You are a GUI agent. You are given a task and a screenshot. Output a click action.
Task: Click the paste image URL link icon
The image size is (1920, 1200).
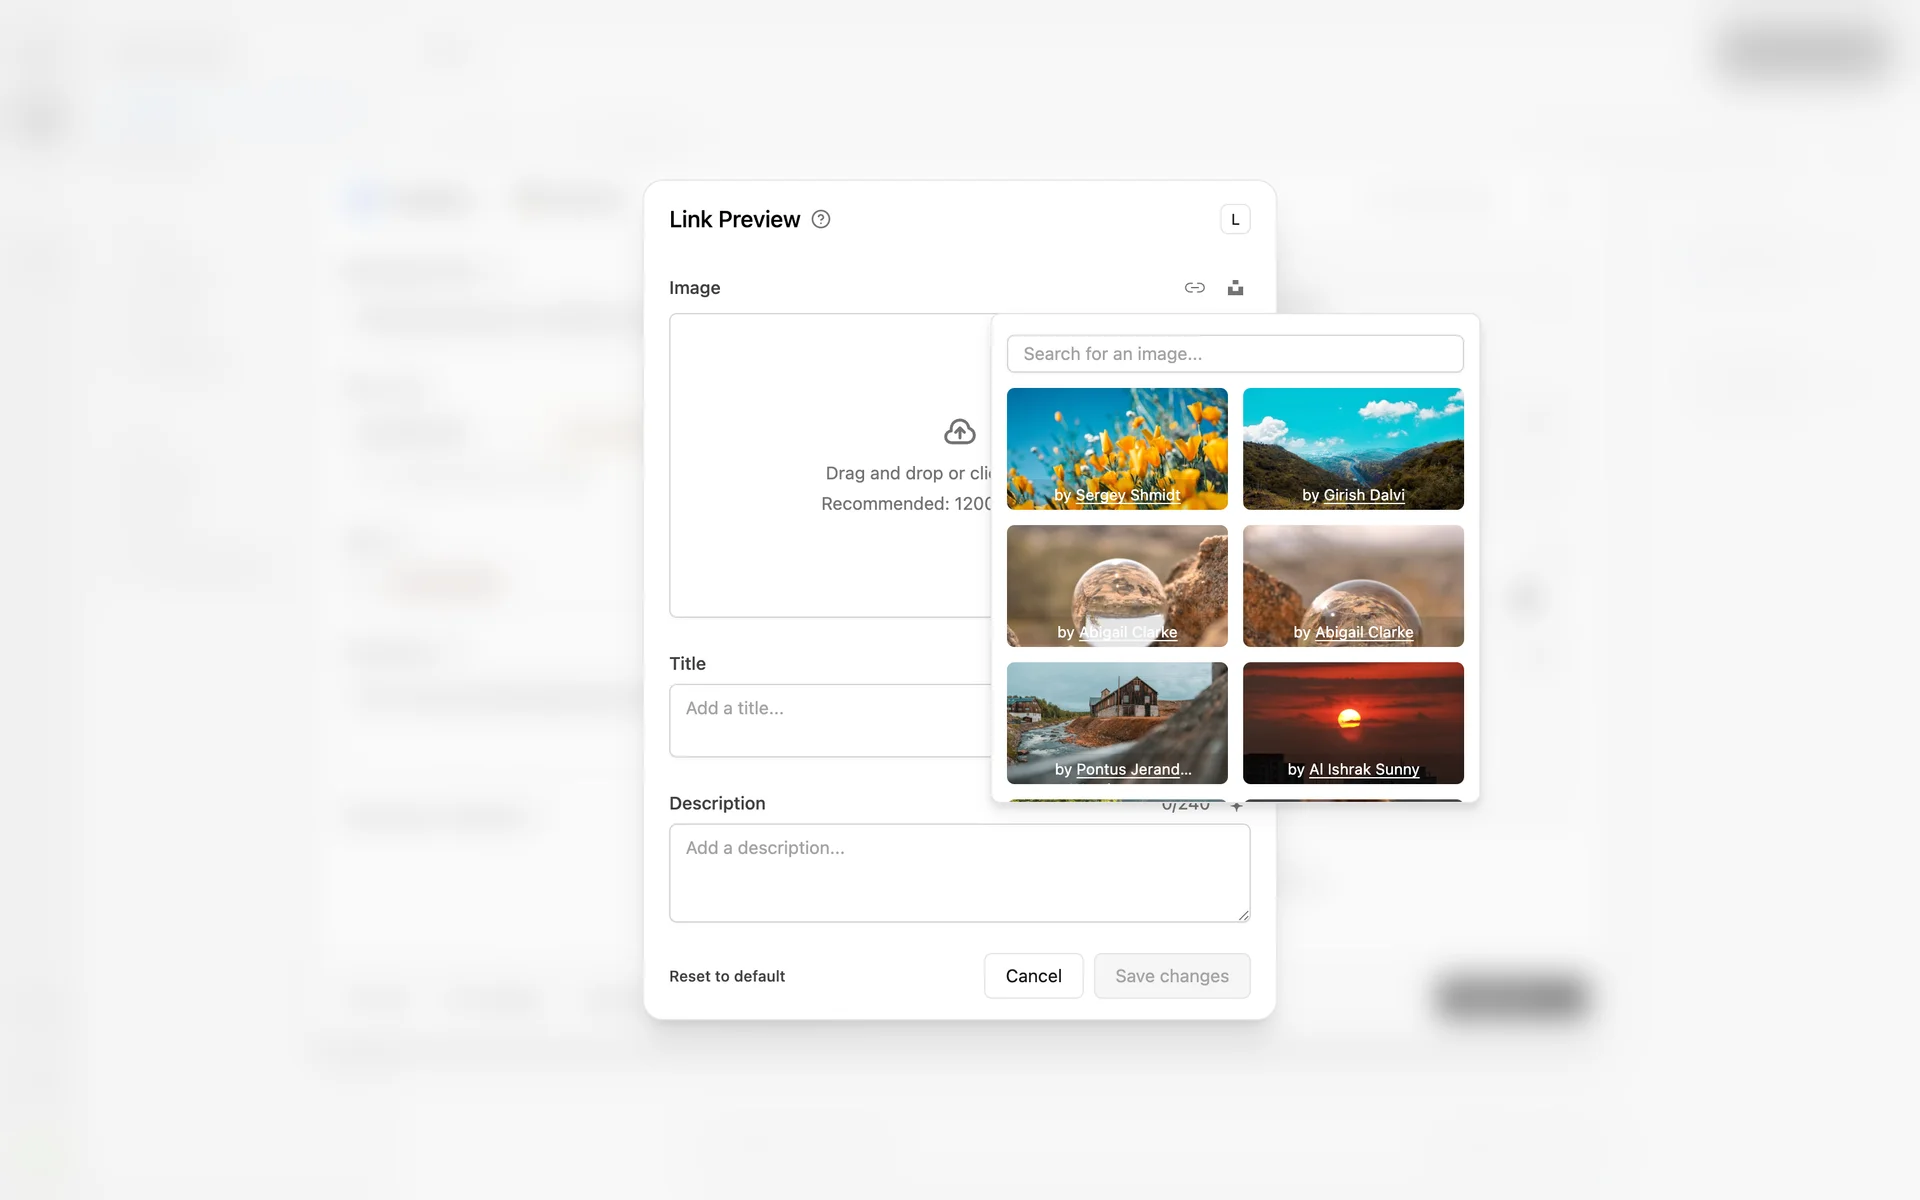(x=1194, y=288)
